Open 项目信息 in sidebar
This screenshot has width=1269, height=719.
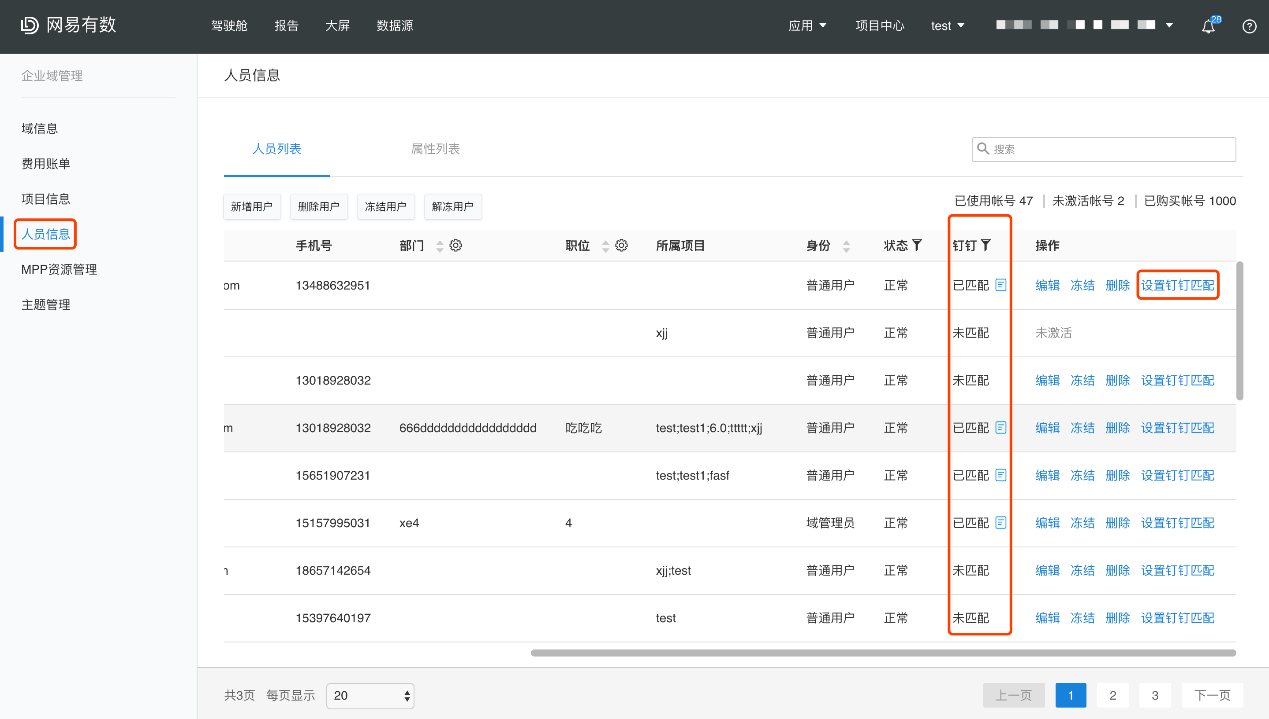[x=46, y=199]
